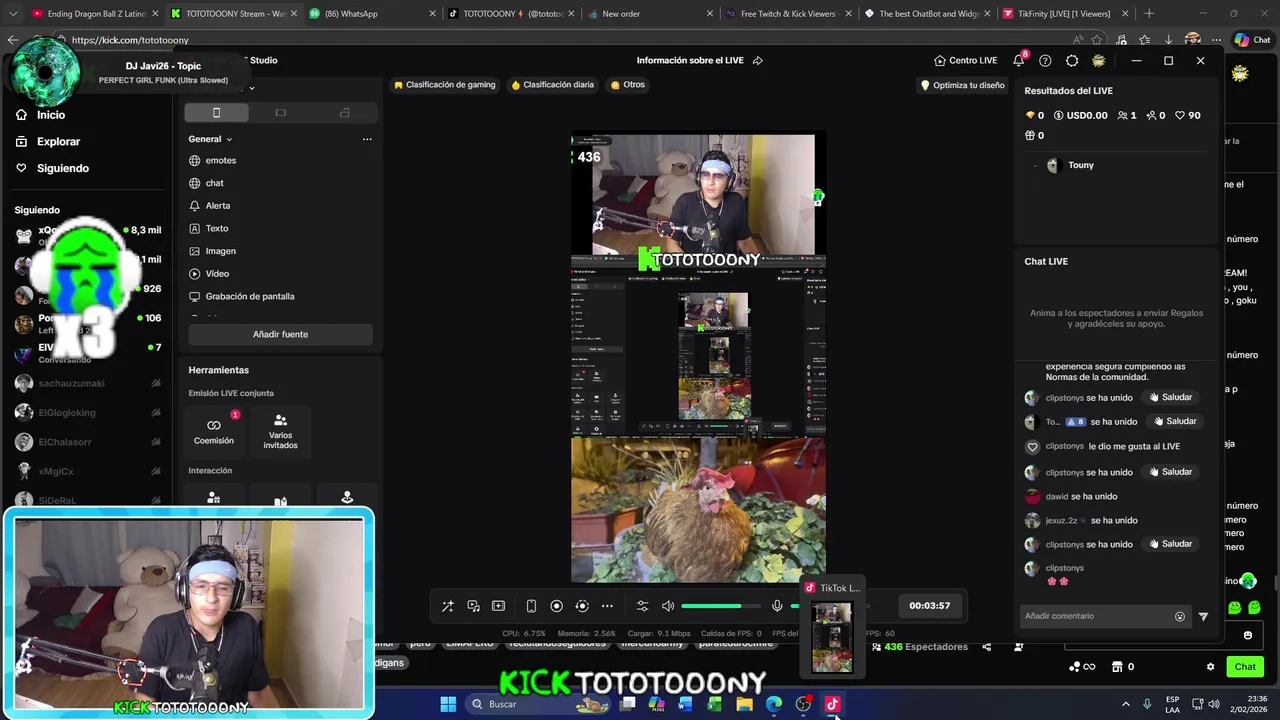
Task: Click the jexuz.2z joined message
Action: [1080, 520]
